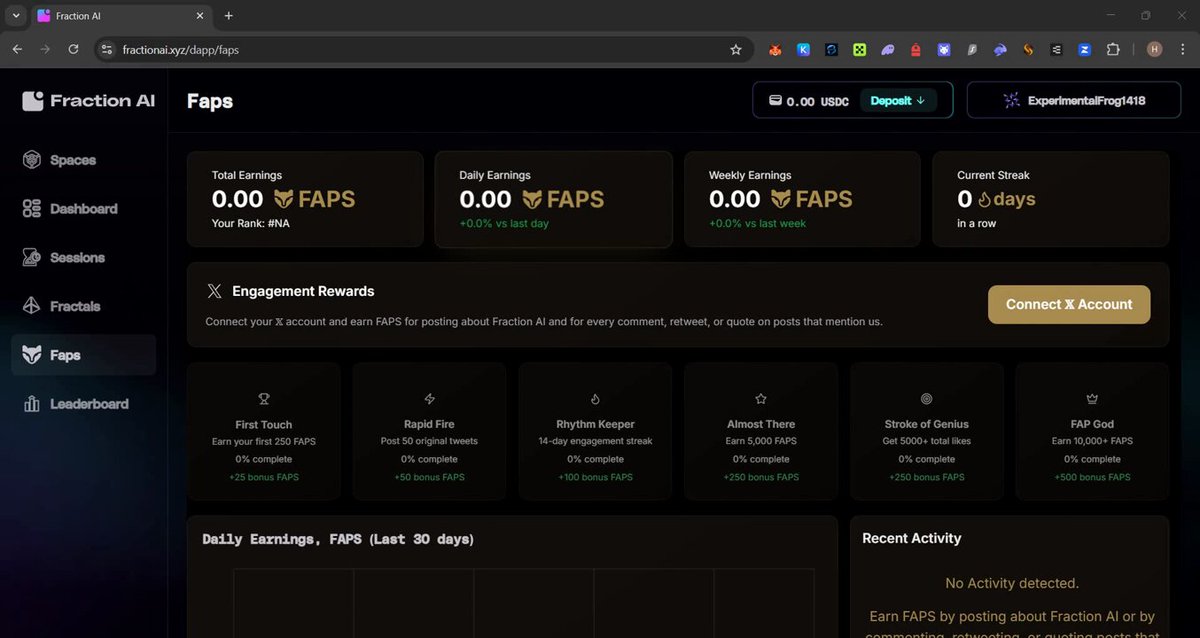The image size is (1200, 638).
Task: Click the Current Streak 0 days value
Action: (x=996, y=199)
